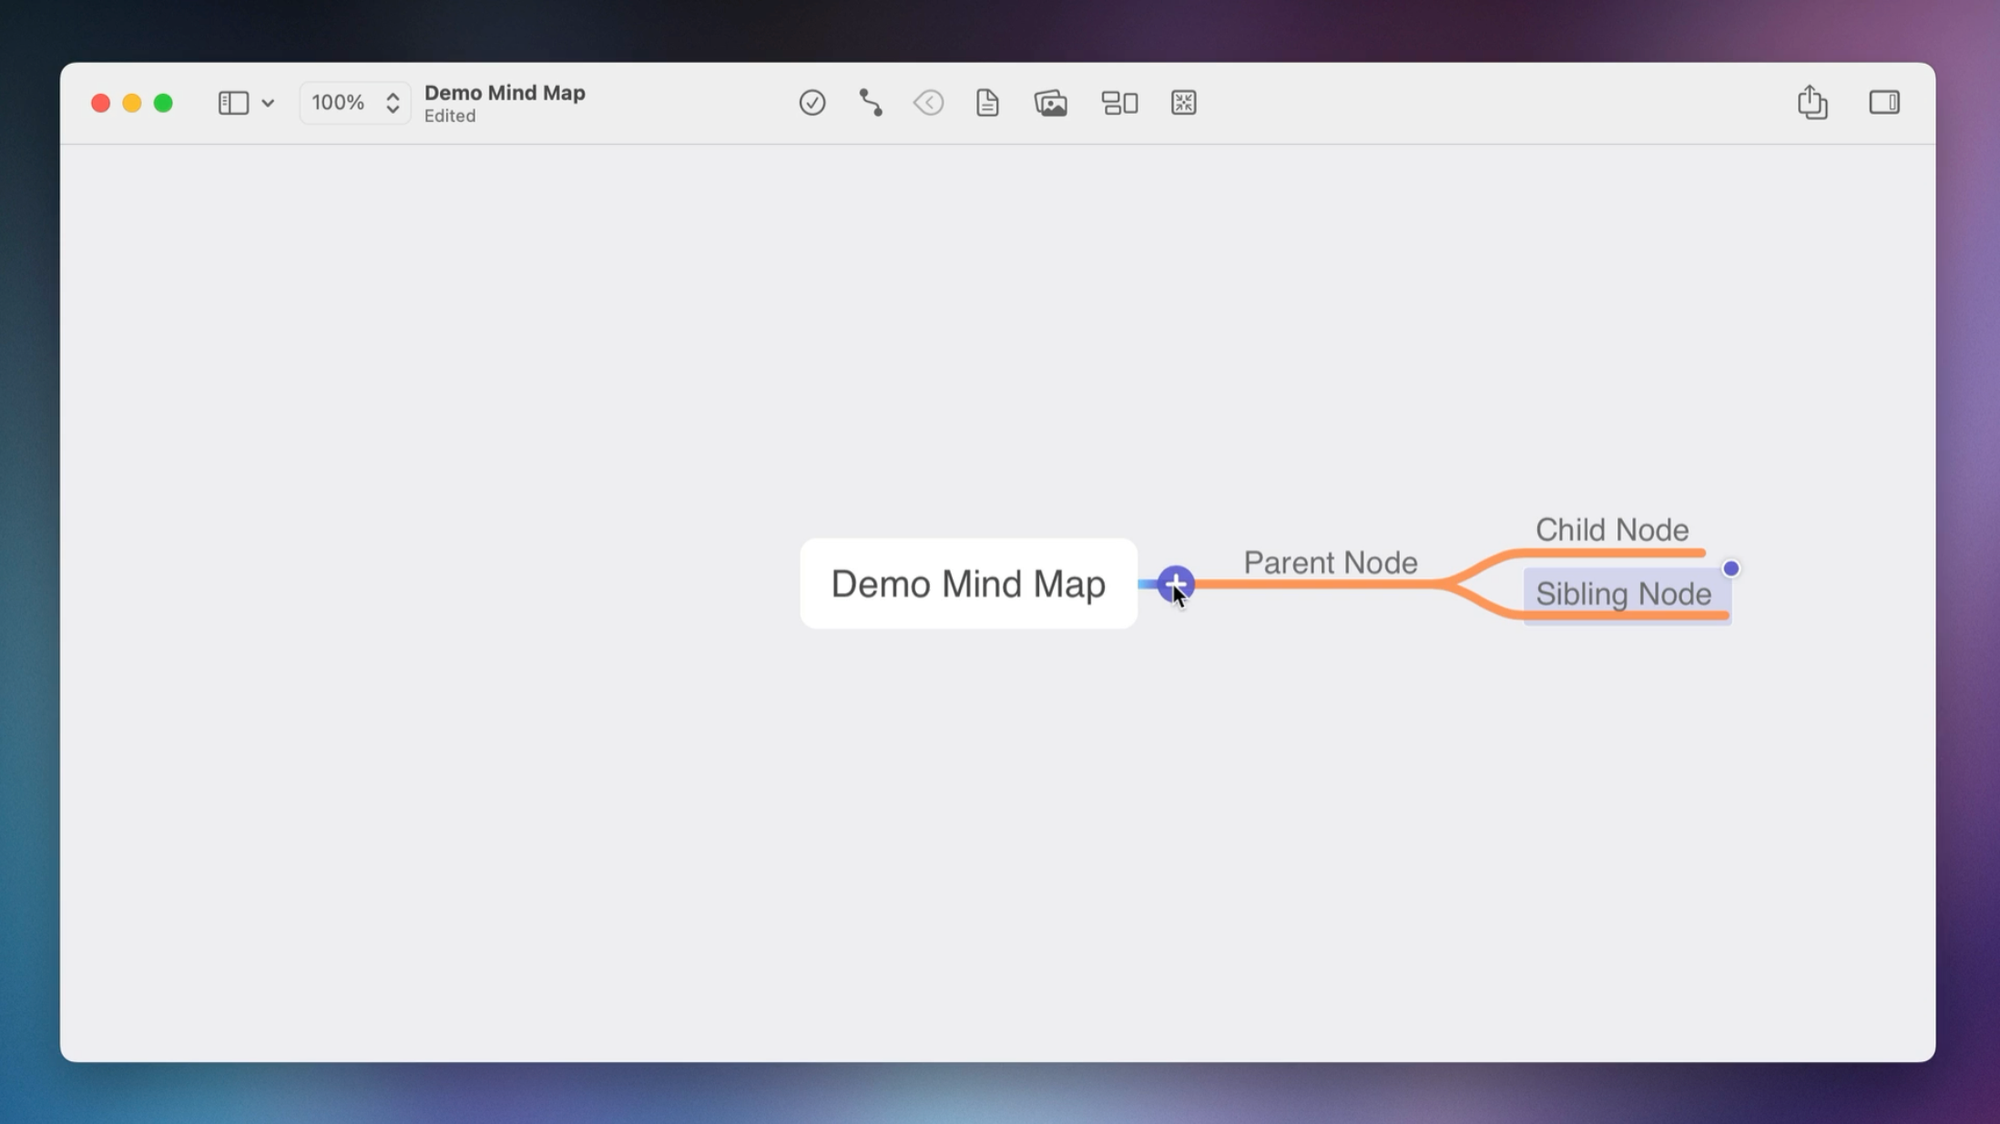Select the Demo Mind Map root node
This screenshot has height=1124, width=2000.
[968, 584]
